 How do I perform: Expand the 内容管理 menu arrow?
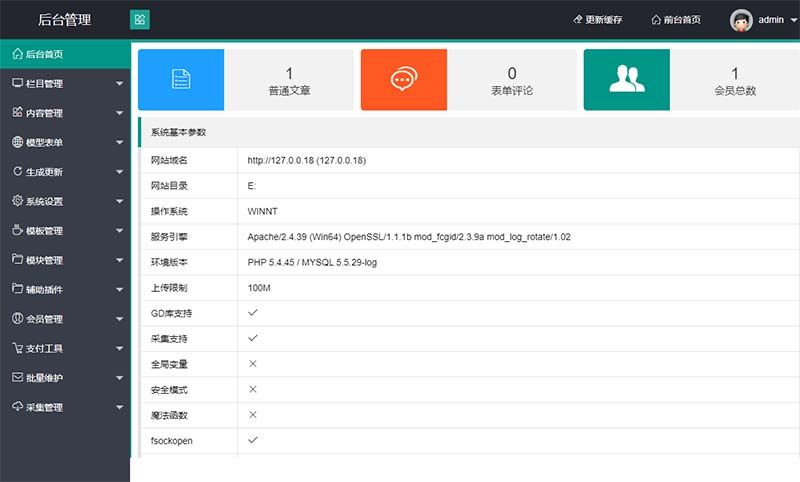coord(119,113)
